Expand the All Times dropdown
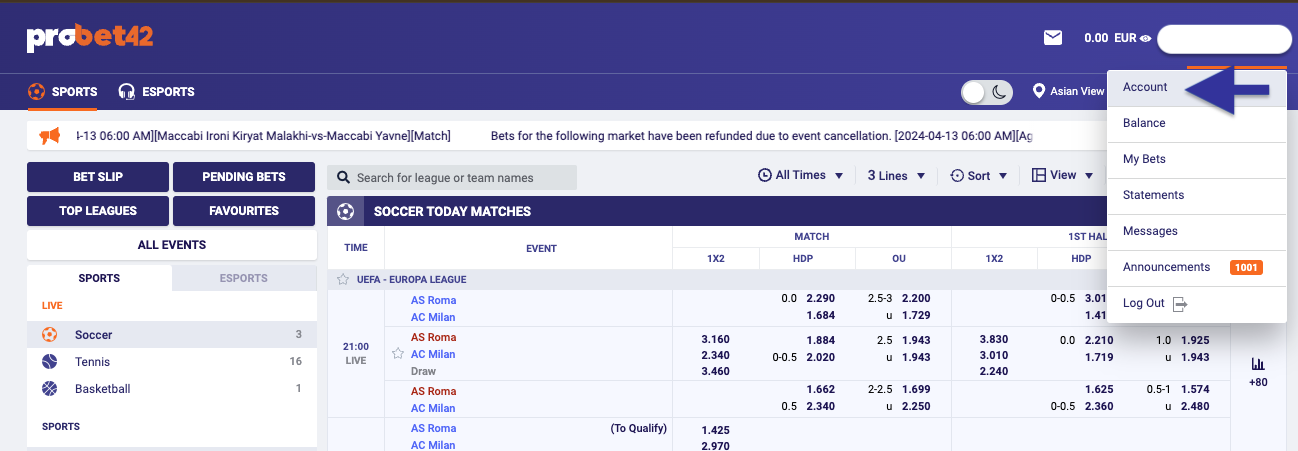Viewport: 1298px width, 451px height. [801, 175]
